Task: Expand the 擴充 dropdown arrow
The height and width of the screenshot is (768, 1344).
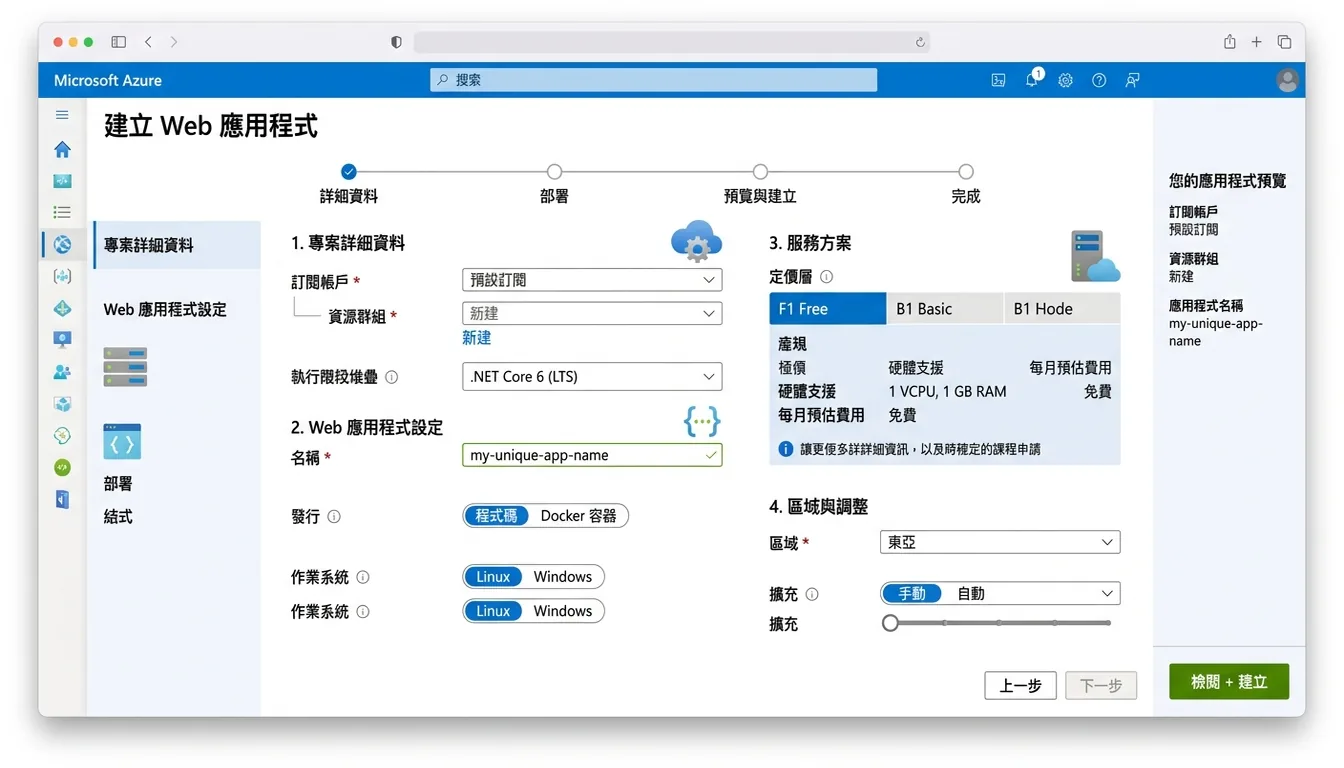Action: point(1107,594)
